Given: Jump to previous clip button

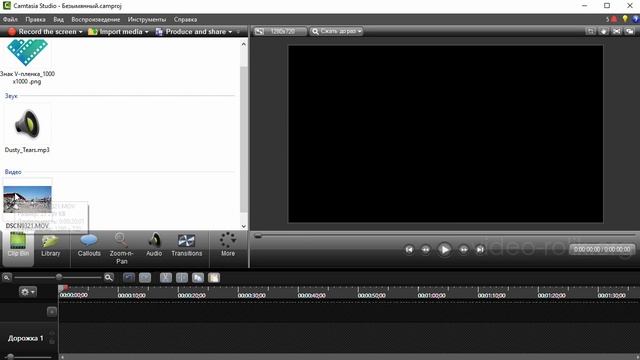Looking at the screenshot, I should coord(409,249).
